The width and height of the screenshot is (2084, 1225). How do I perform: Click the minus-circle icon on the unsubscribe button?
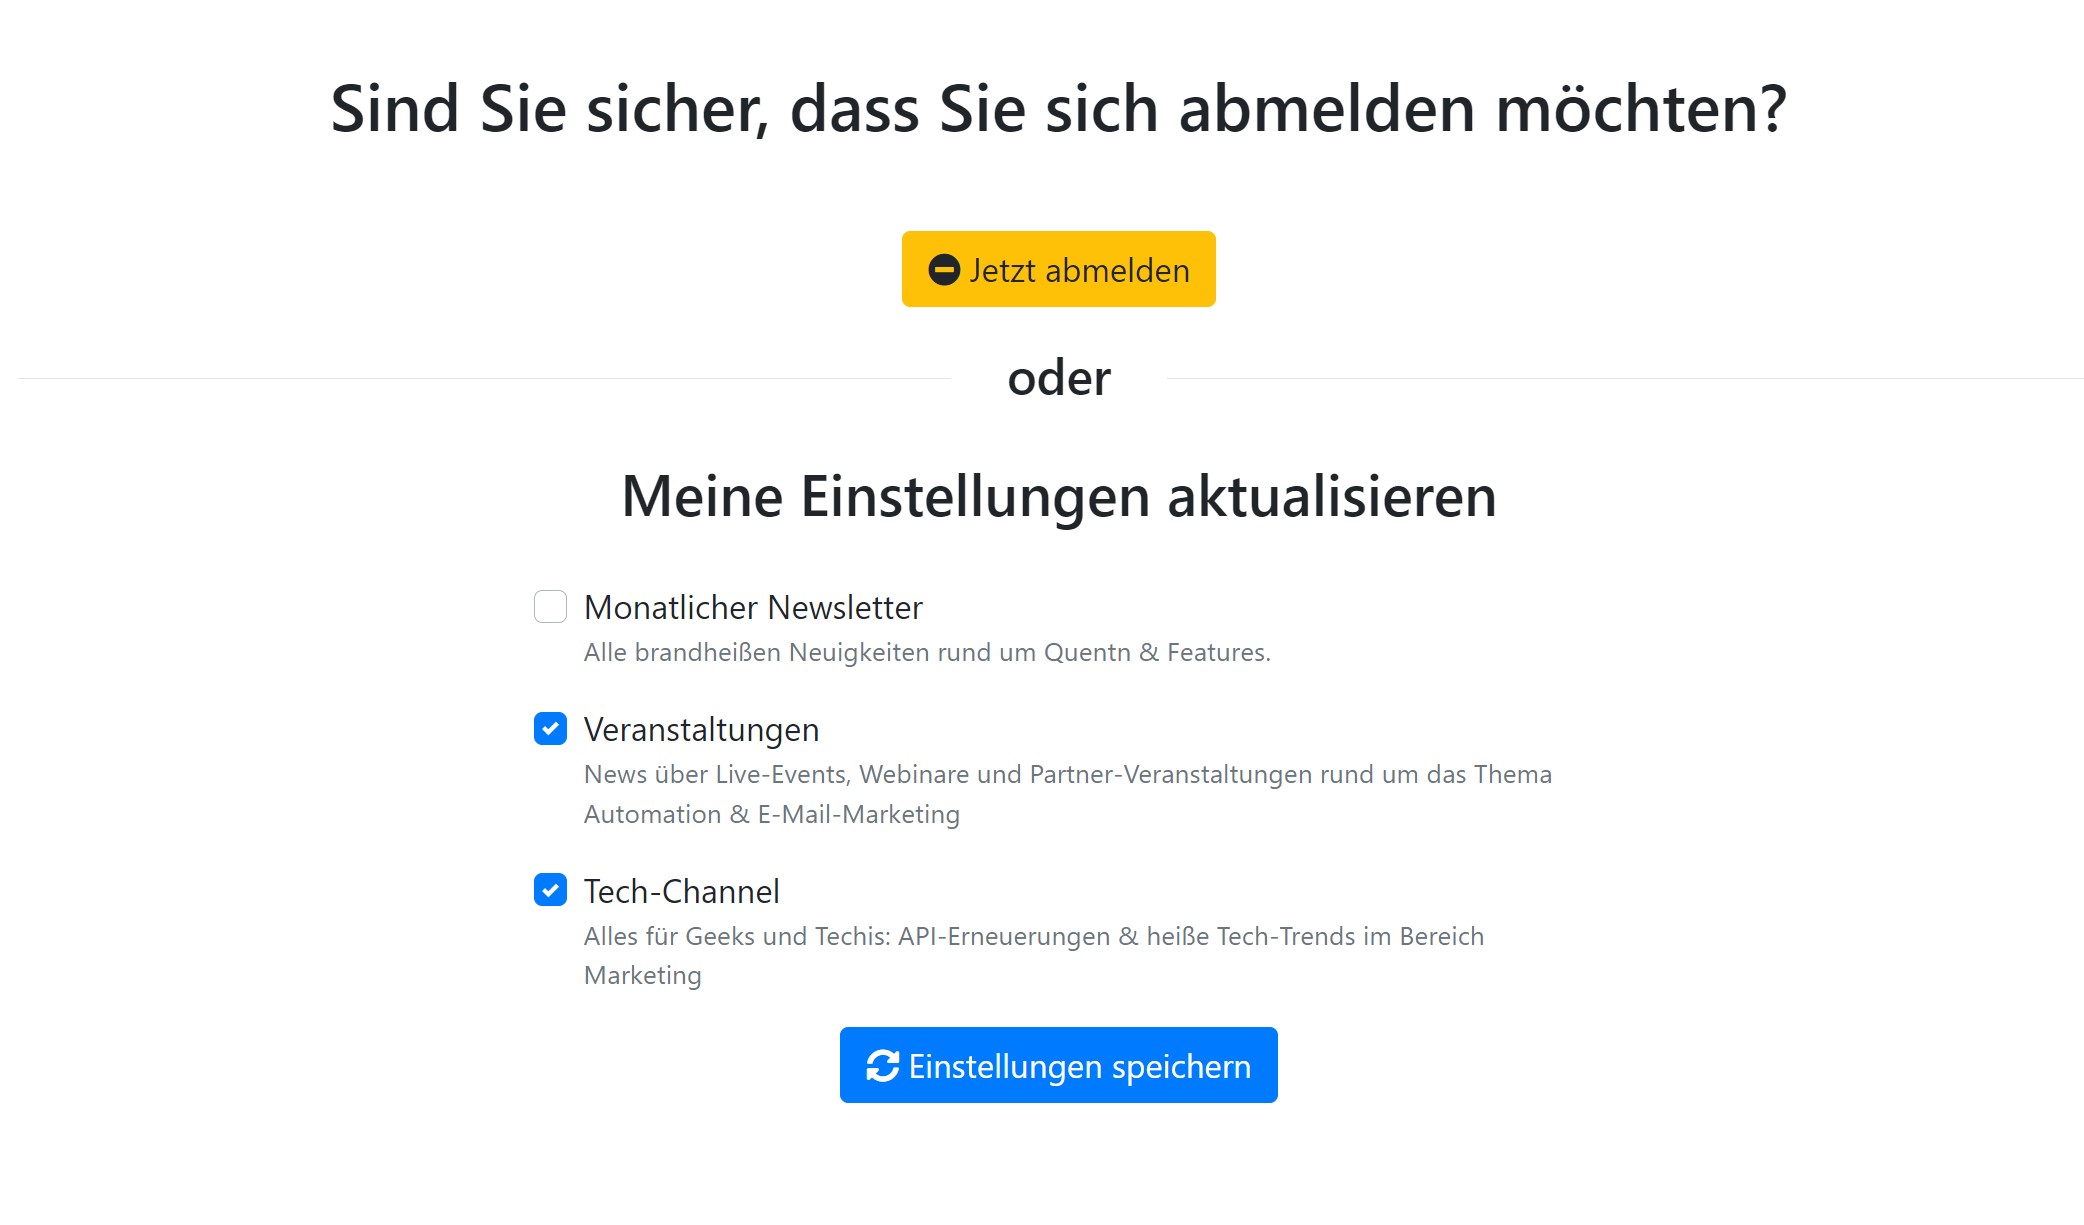coord(944,268)
